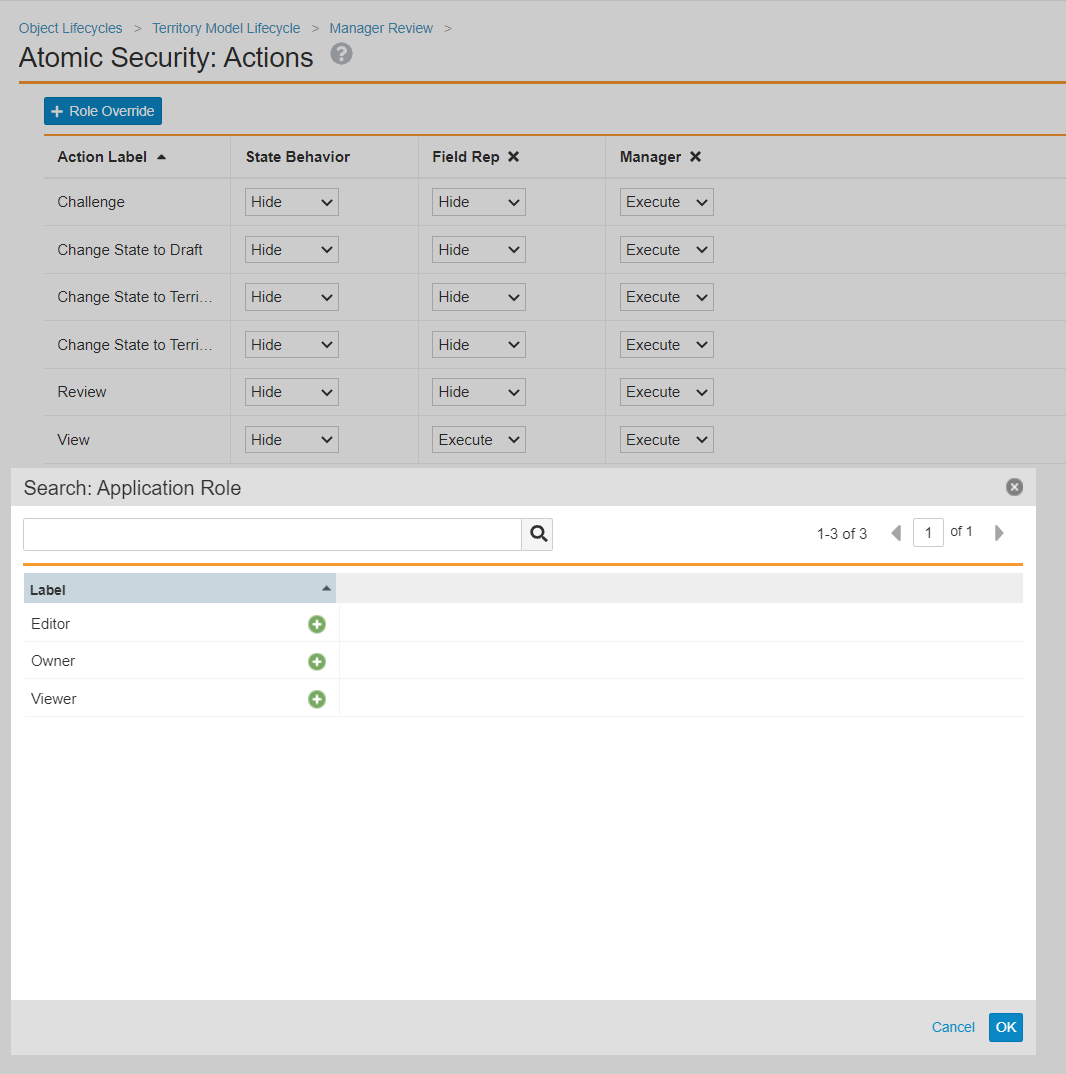Screen dimensions: 1066x1074
Task: Add the Viewer role with plus icon
Action: (317, 699)
